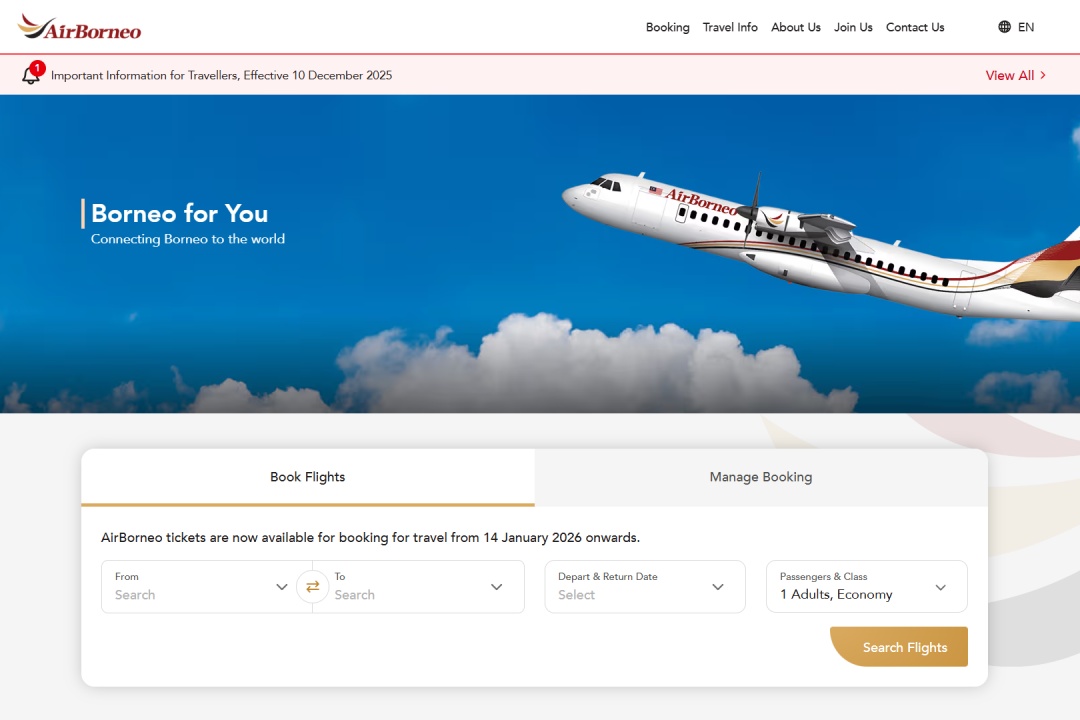1080x720 pixels.
Task: Click the AirBorneo logo
Action: pyautogui.click(x=79, y=27)
